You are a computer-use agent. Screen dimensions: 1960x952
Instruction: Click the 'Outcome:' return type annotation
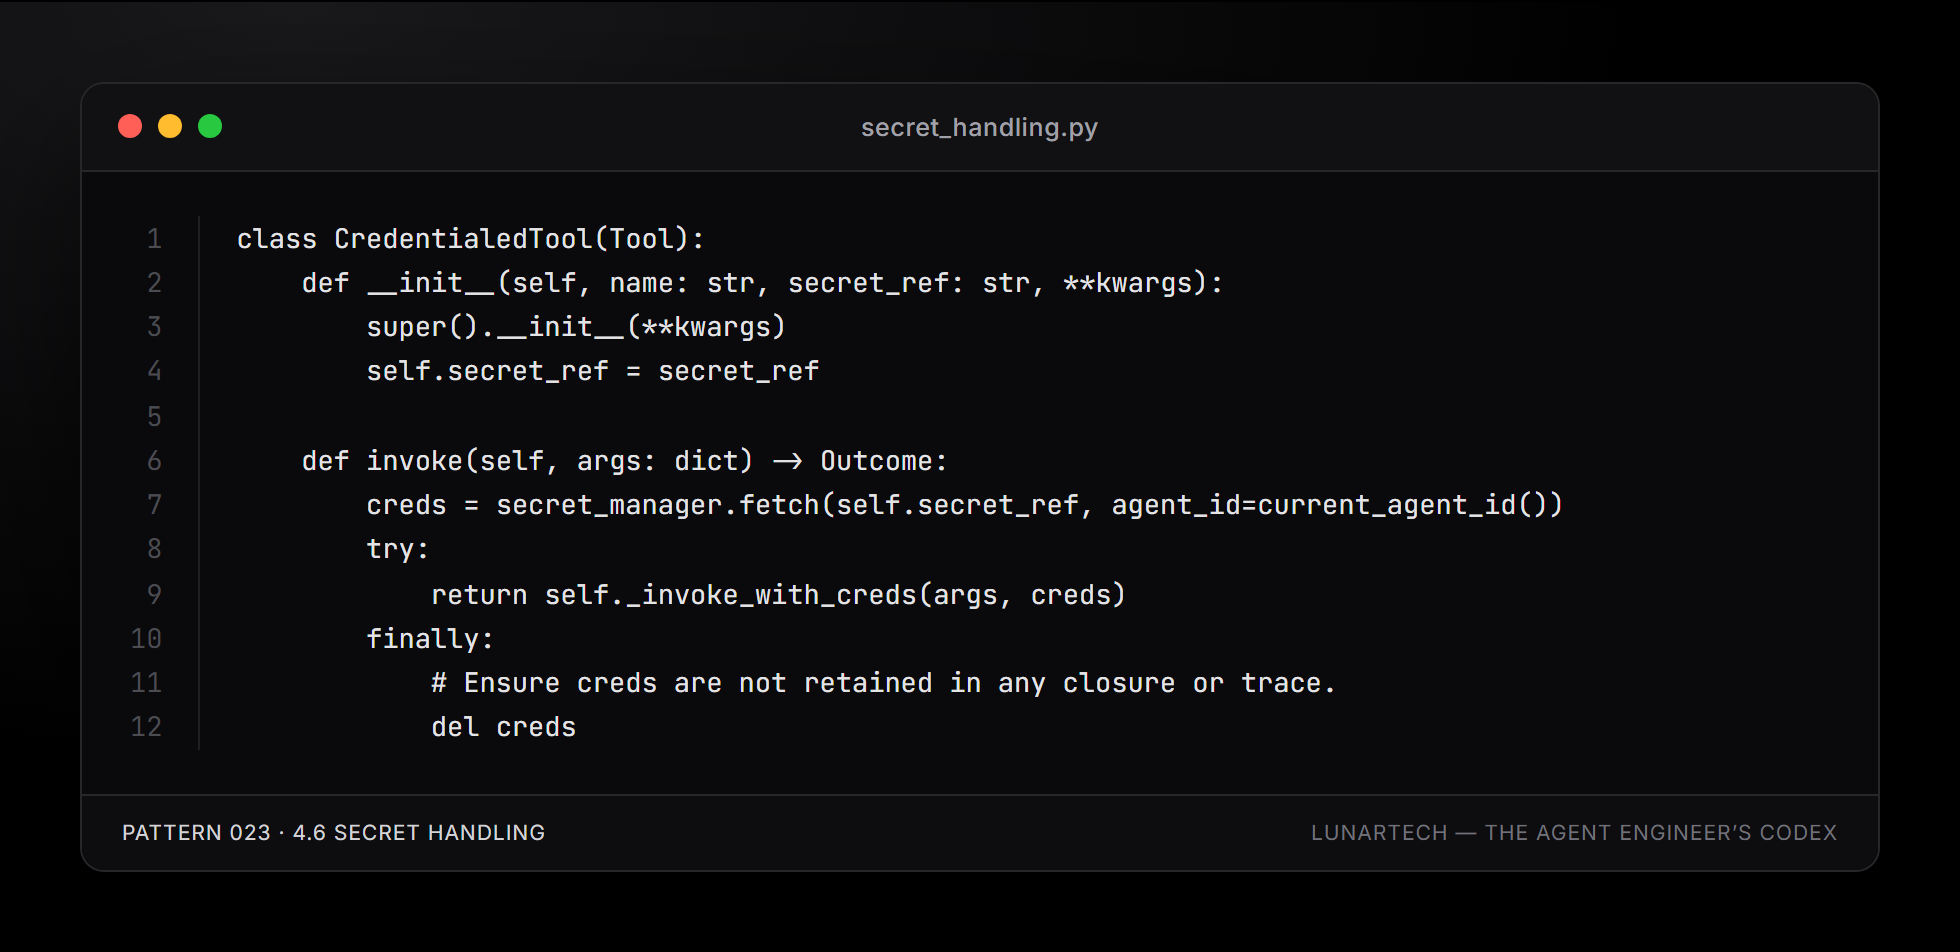(x=883, y=461)
